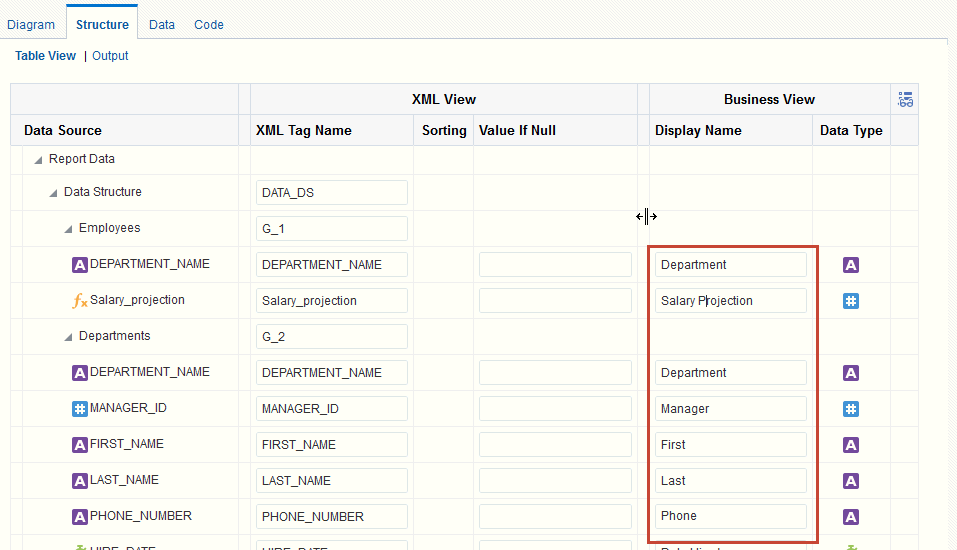
Task: Change data type icon for Phone row
Action: pos(851,517)
